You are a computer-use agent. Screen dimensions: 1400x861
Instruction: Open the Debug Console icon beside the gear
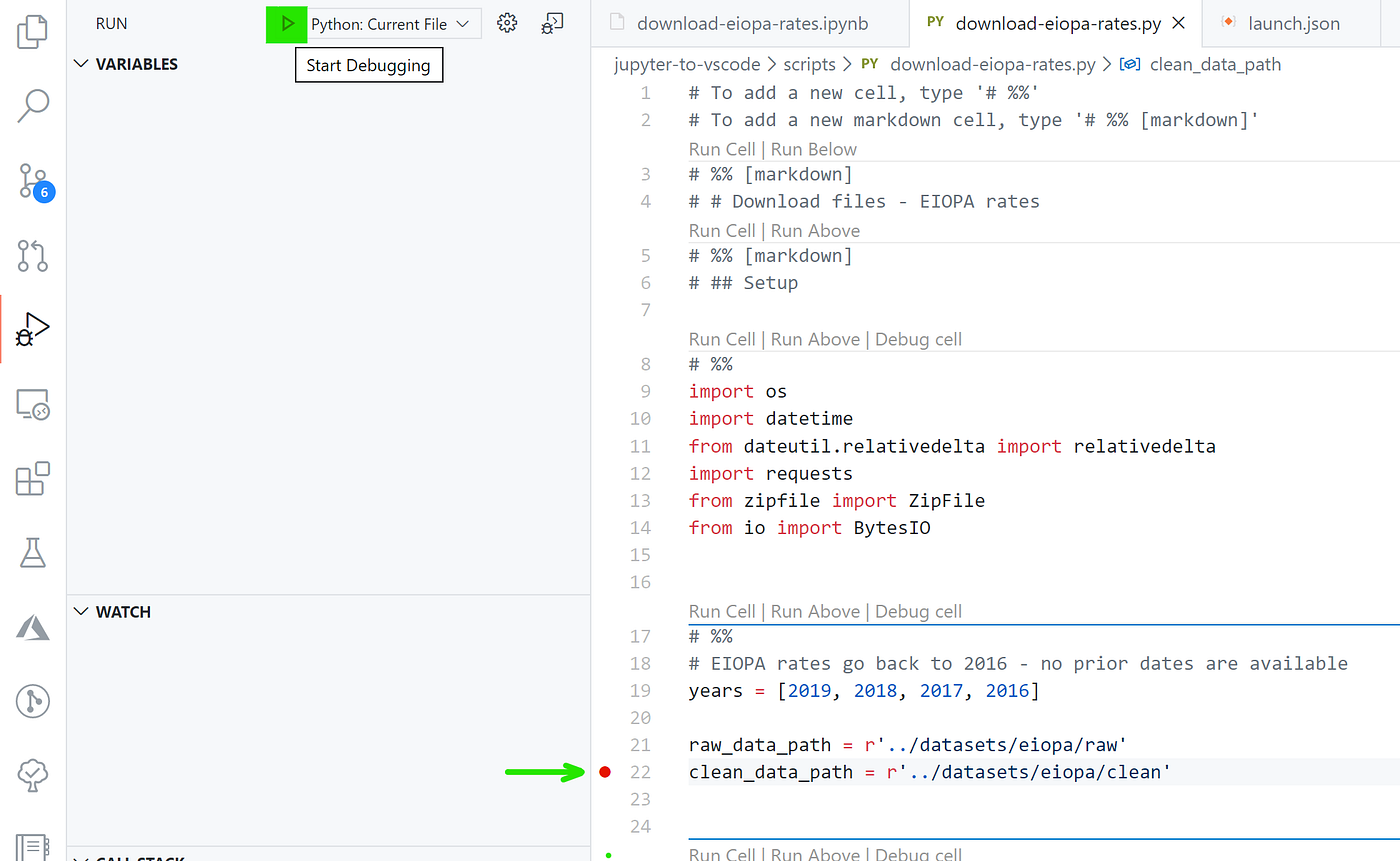click(x=552, y=22)
